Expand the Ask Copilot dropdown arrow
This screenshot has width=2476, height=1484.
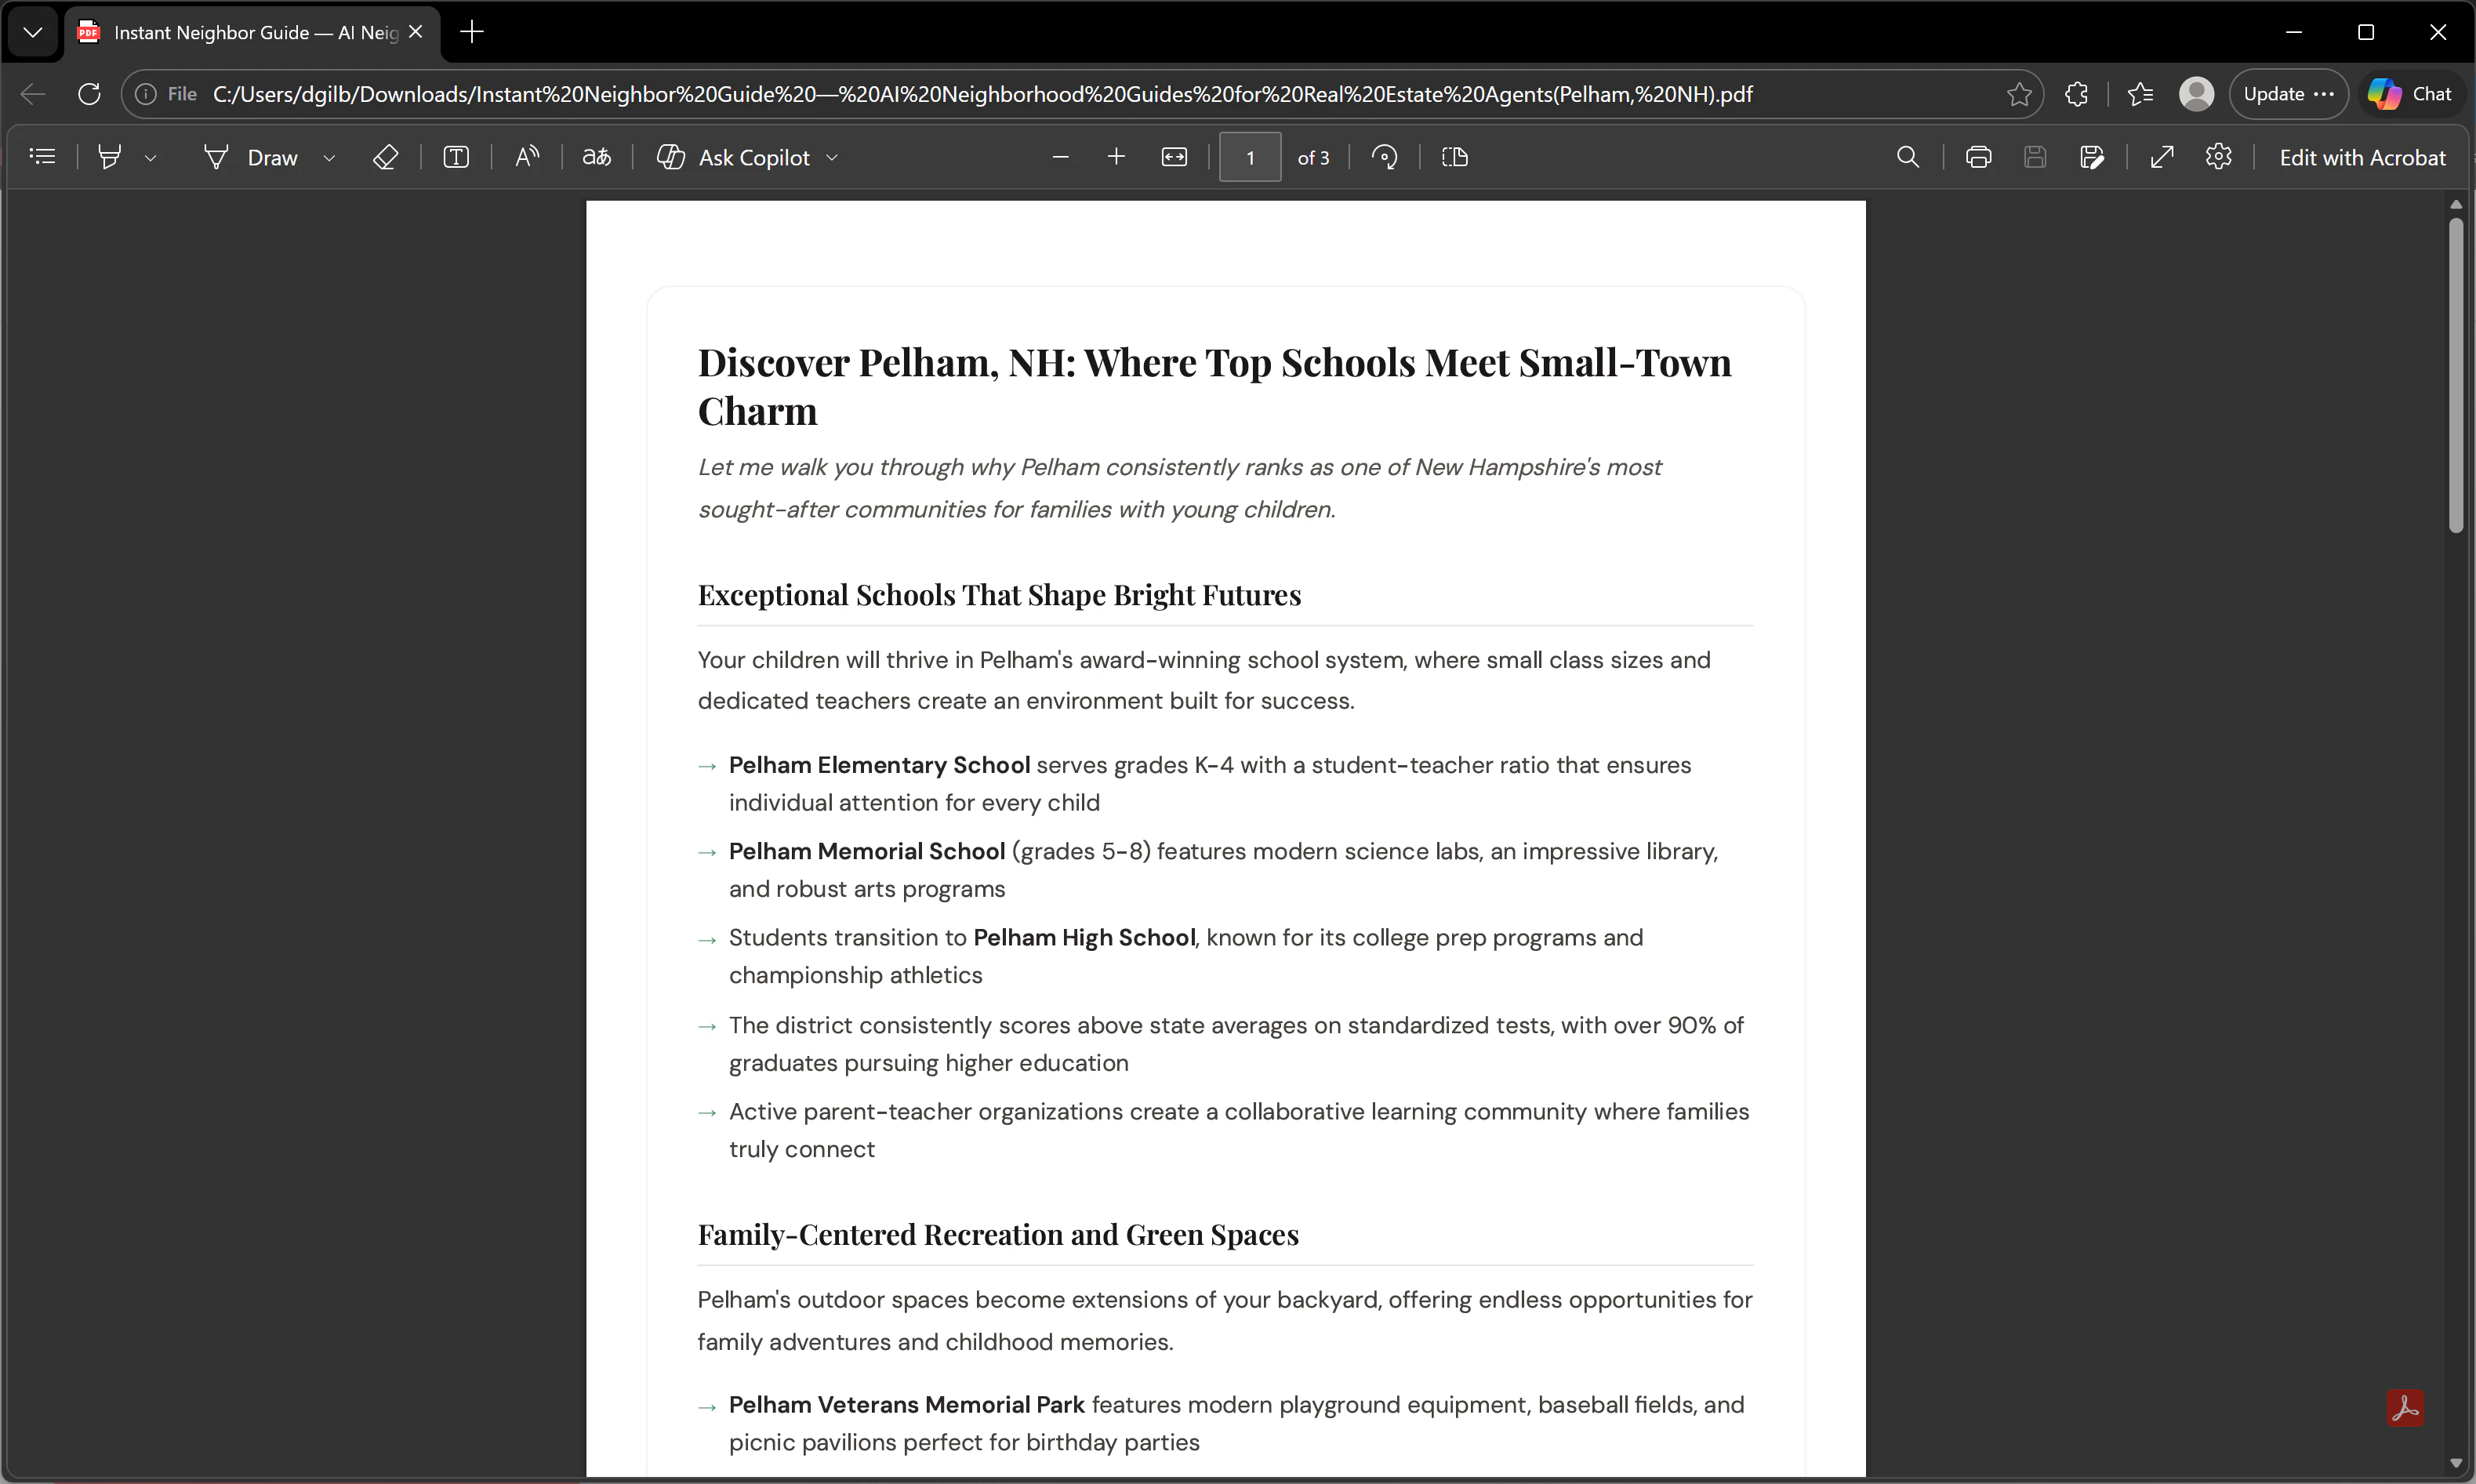(x=832, y=158)
